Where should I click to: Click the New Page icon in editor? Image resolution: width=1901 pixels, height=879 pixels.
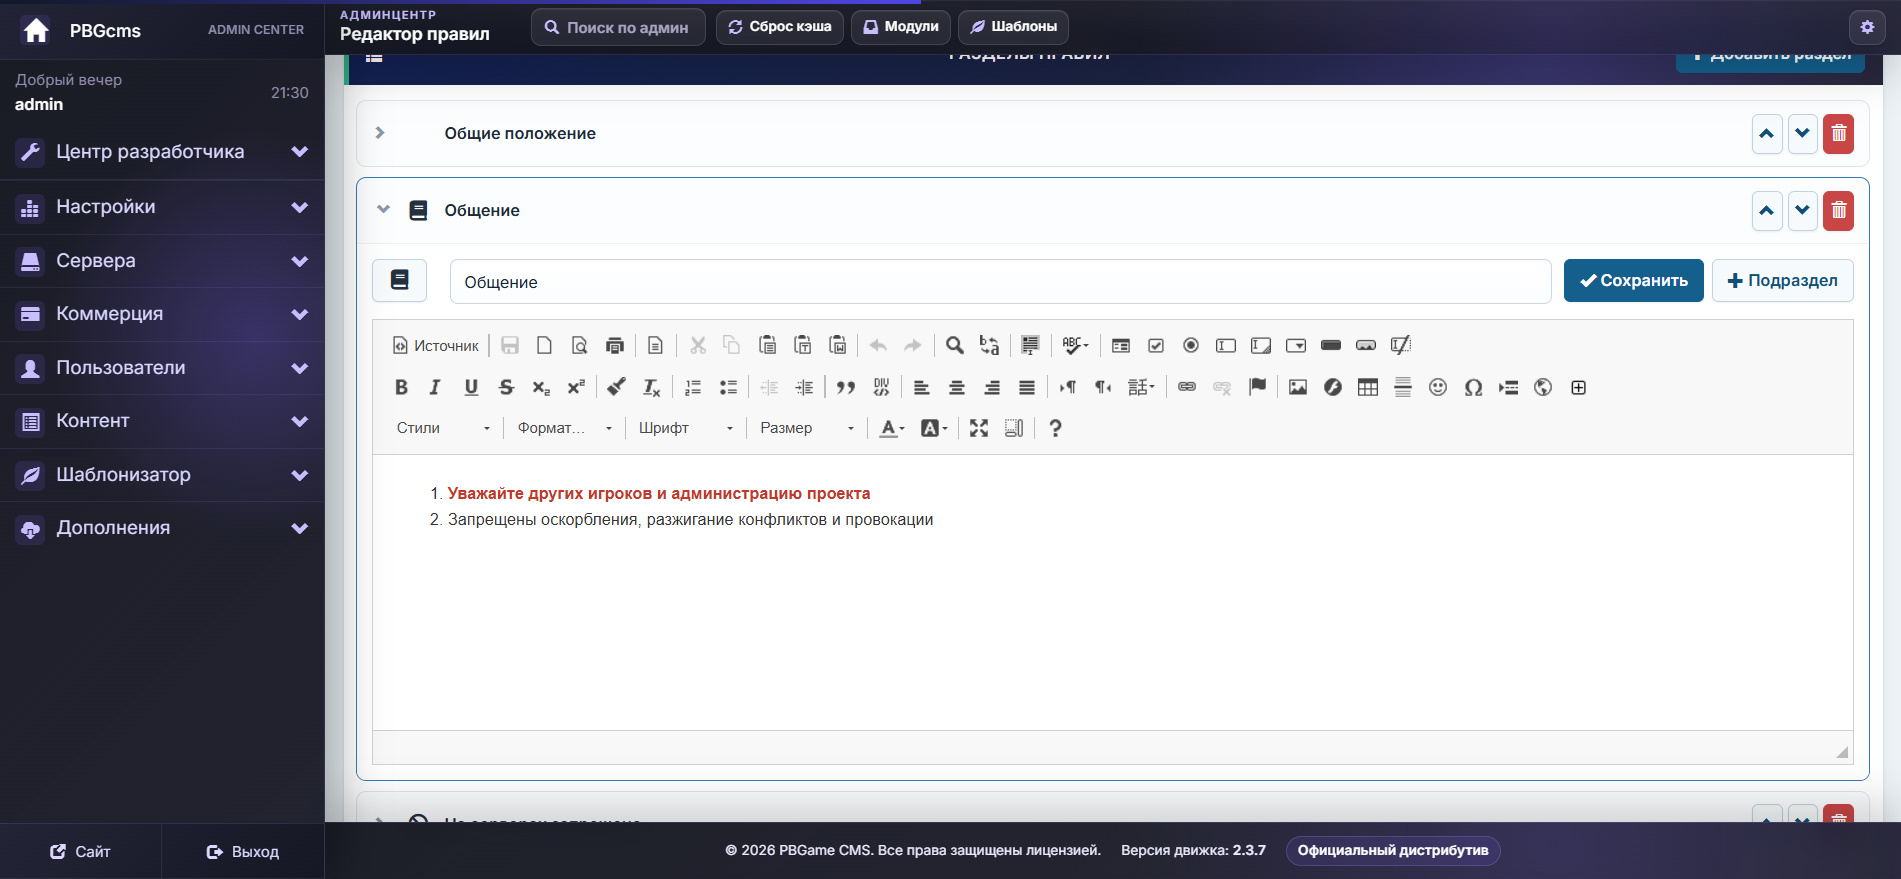544,346
